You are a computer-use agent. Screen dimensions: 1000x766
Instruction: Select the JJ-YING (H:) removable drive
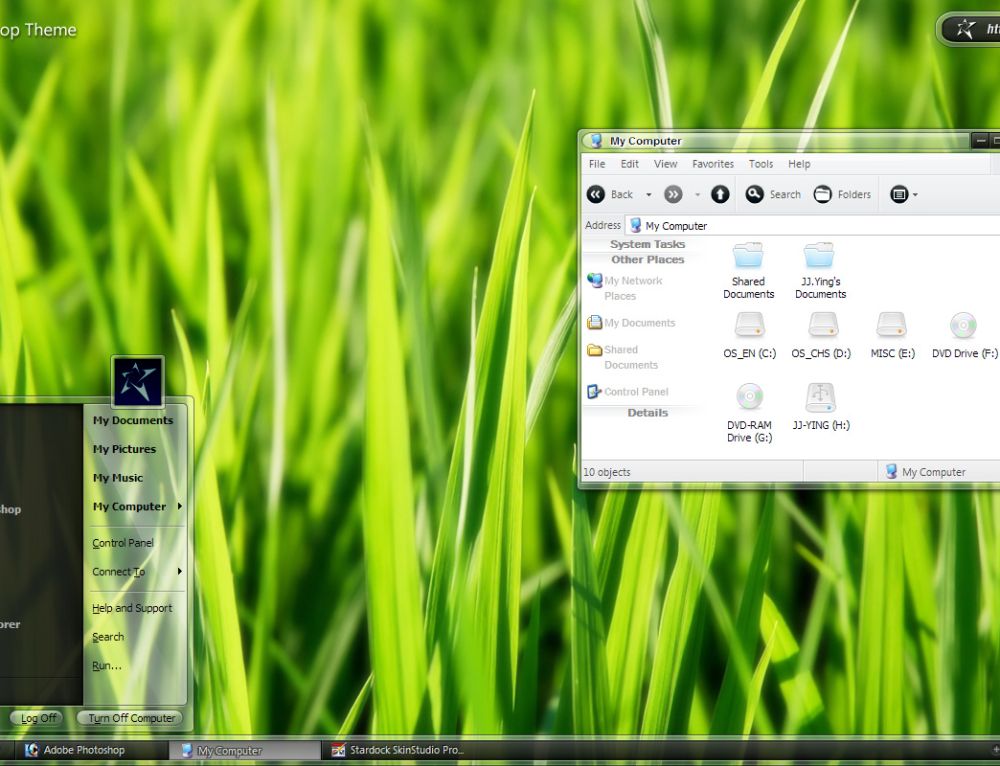pos(820,398)
